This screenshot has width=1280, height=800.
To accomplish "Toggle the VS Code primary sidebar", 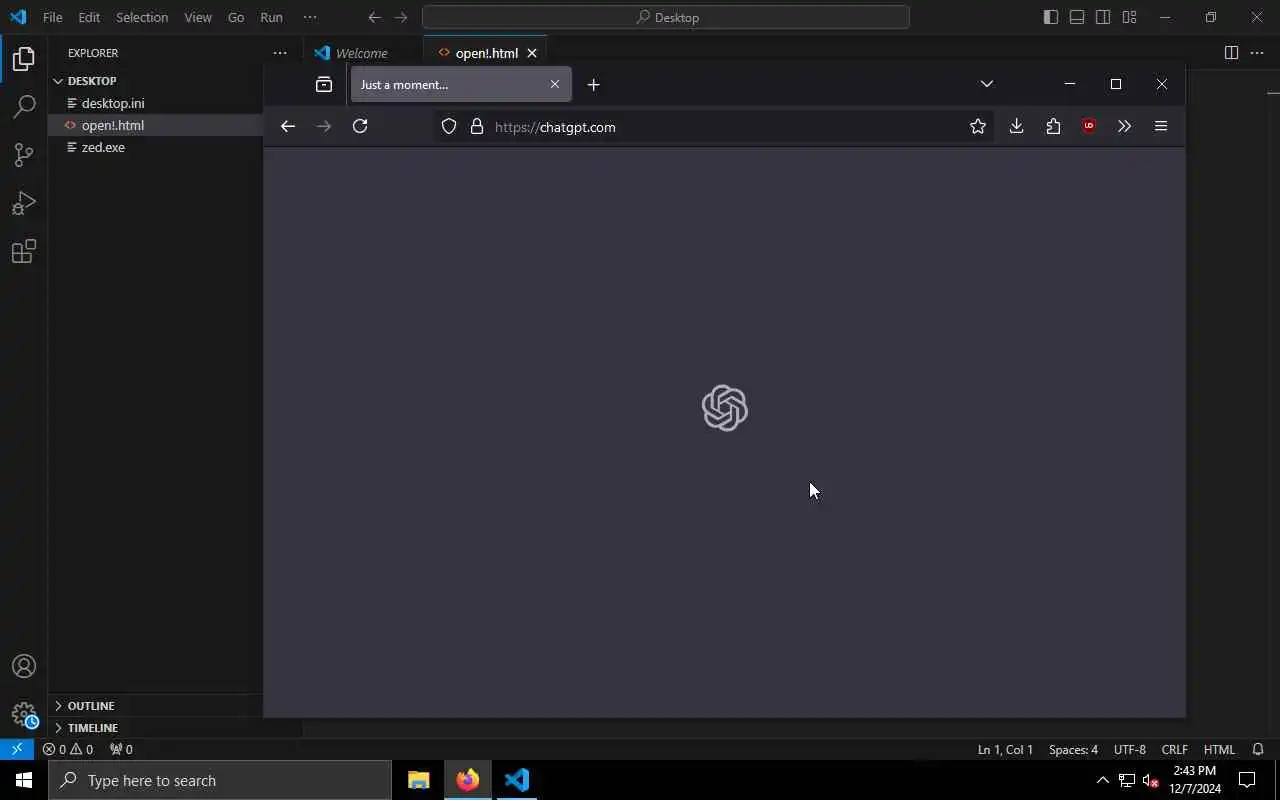I will point(1051,17).
